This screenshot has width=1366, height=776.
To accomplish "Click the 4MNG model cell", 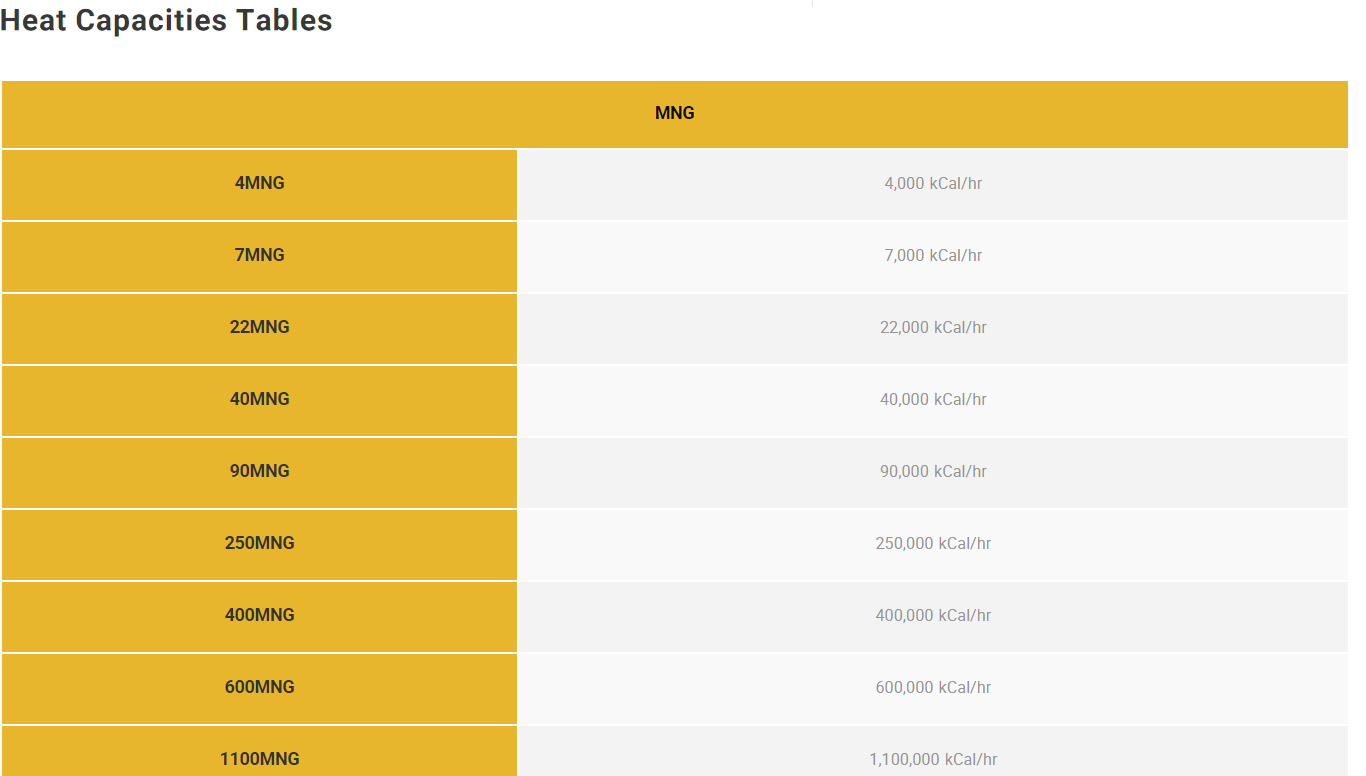I will tap(260, 184).
